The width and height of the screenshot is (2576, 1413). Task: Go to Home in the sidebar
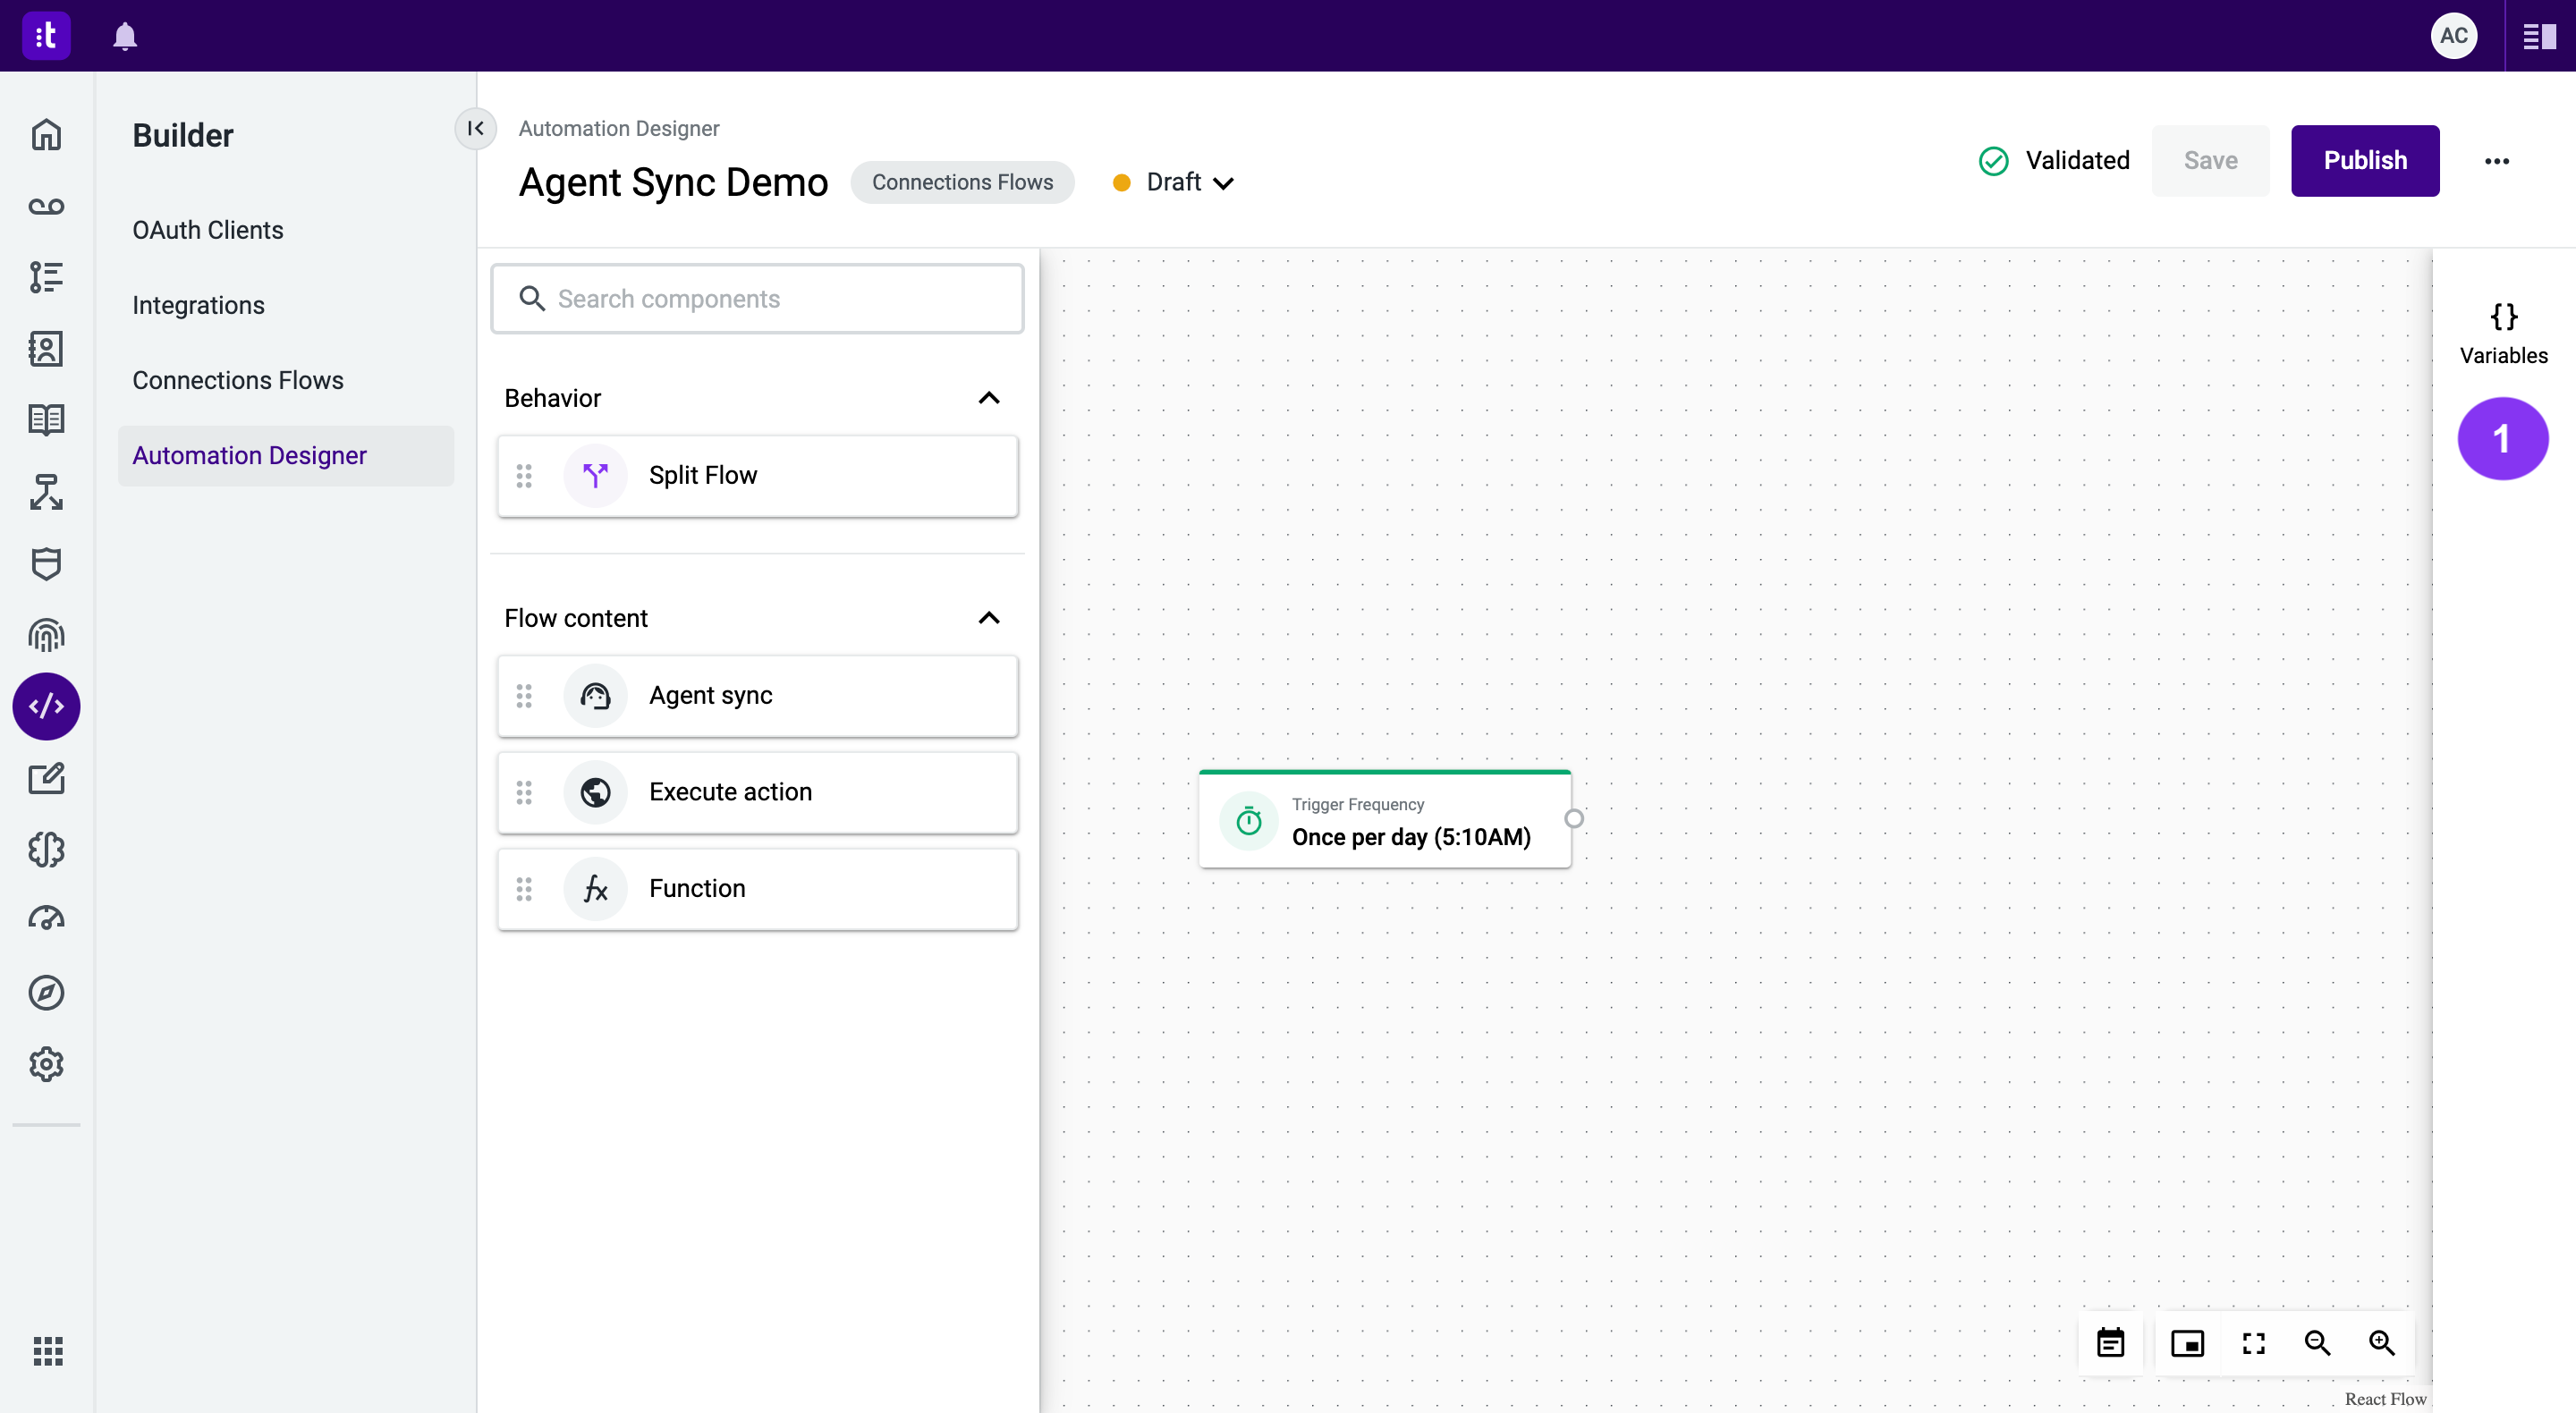pyautogui.click(x=46, y=135)
